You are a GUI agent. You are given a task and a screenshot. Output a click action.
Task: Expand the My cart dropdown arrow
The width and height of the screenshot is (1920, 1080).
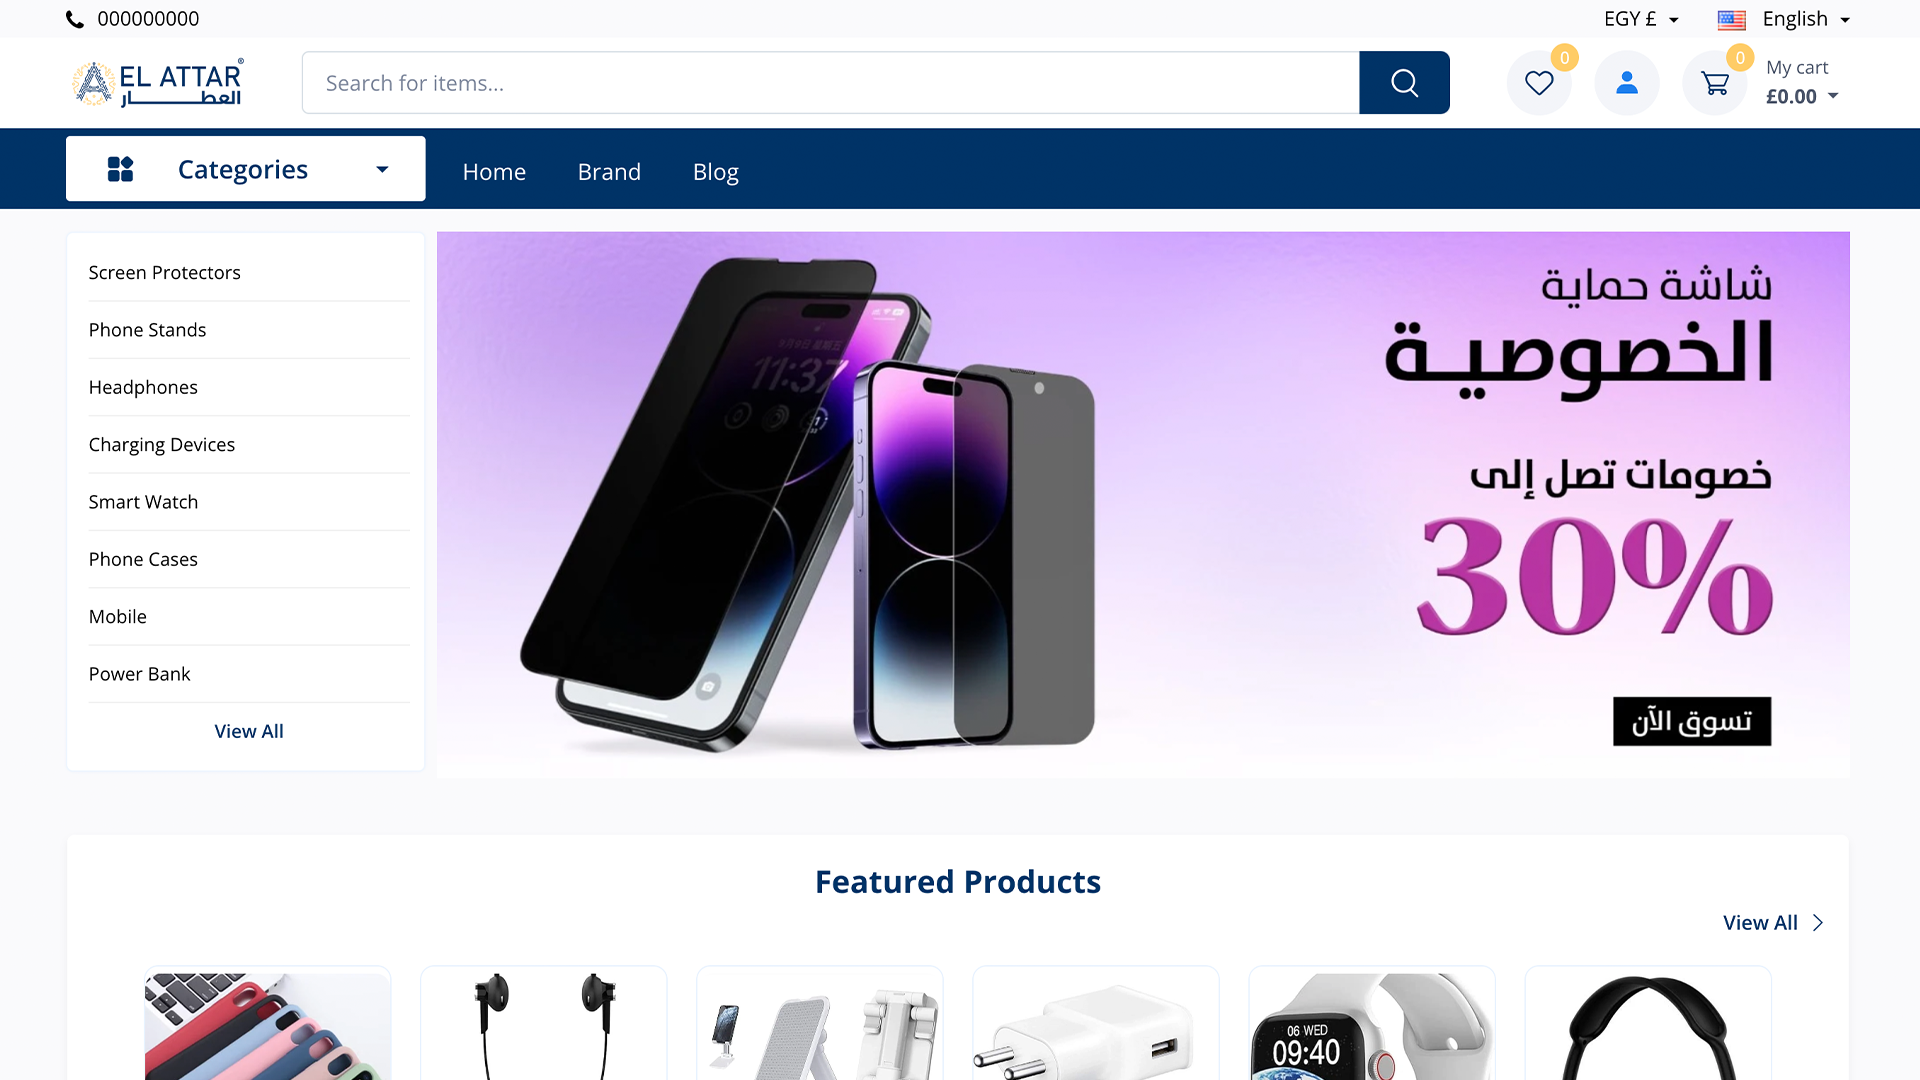tap(1833, 96)
